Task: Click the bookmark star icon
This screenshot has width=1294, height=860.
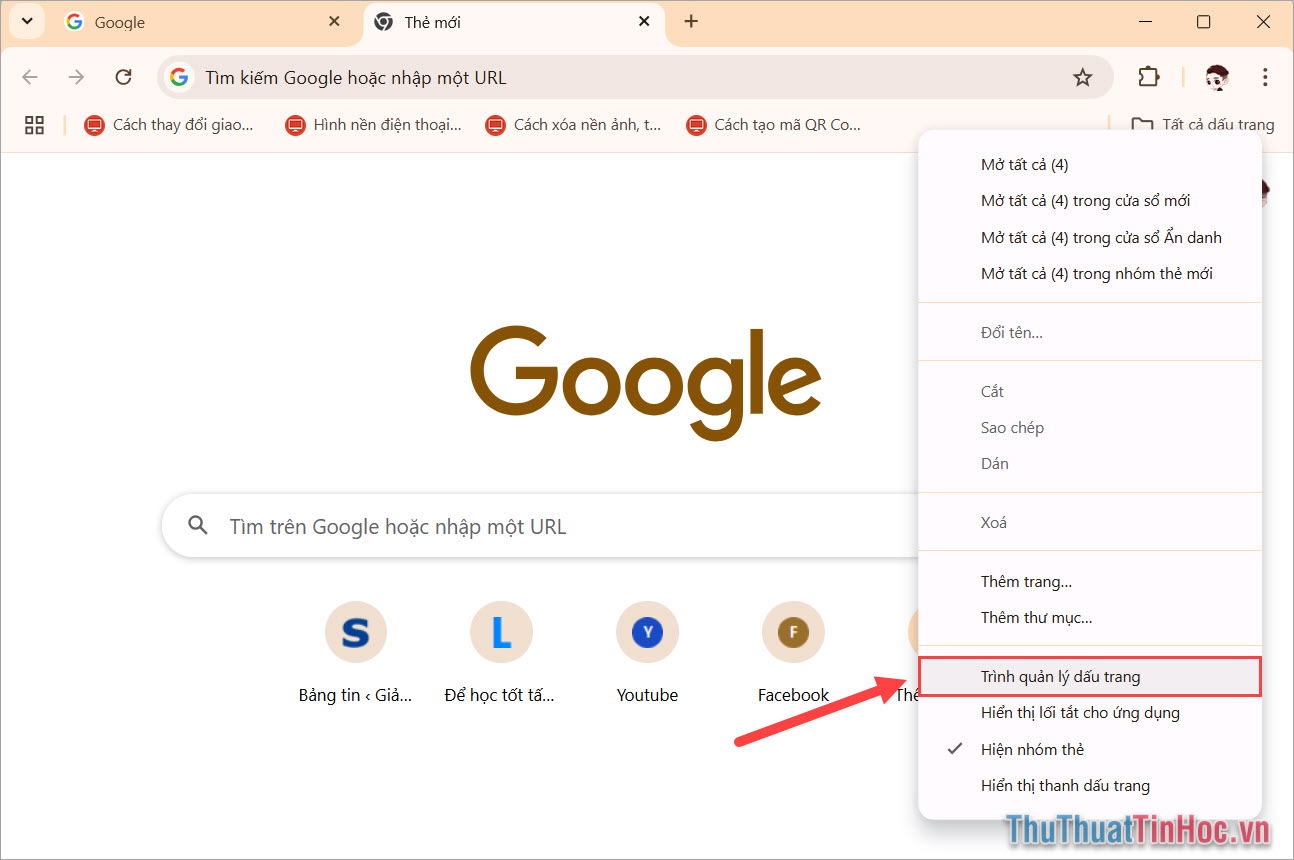Action: pos(1082,77)
